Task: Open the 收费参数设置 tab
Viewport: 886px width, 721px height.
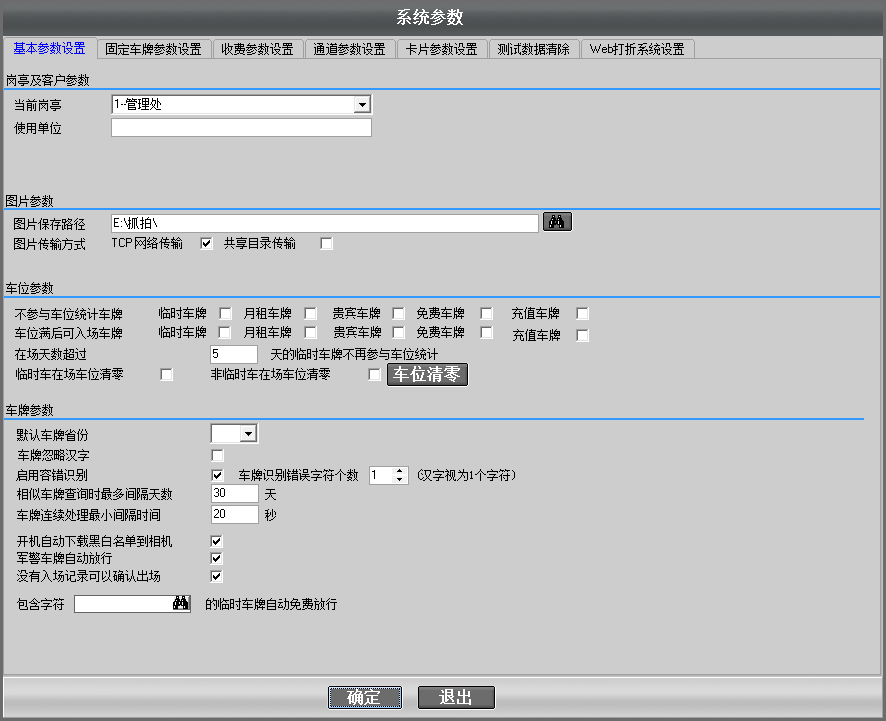Action: point(257,49)
